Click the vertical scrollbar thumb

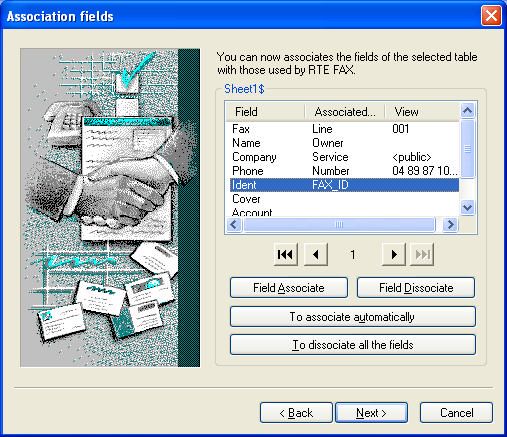pyautogui.click(x=467, y=148)
